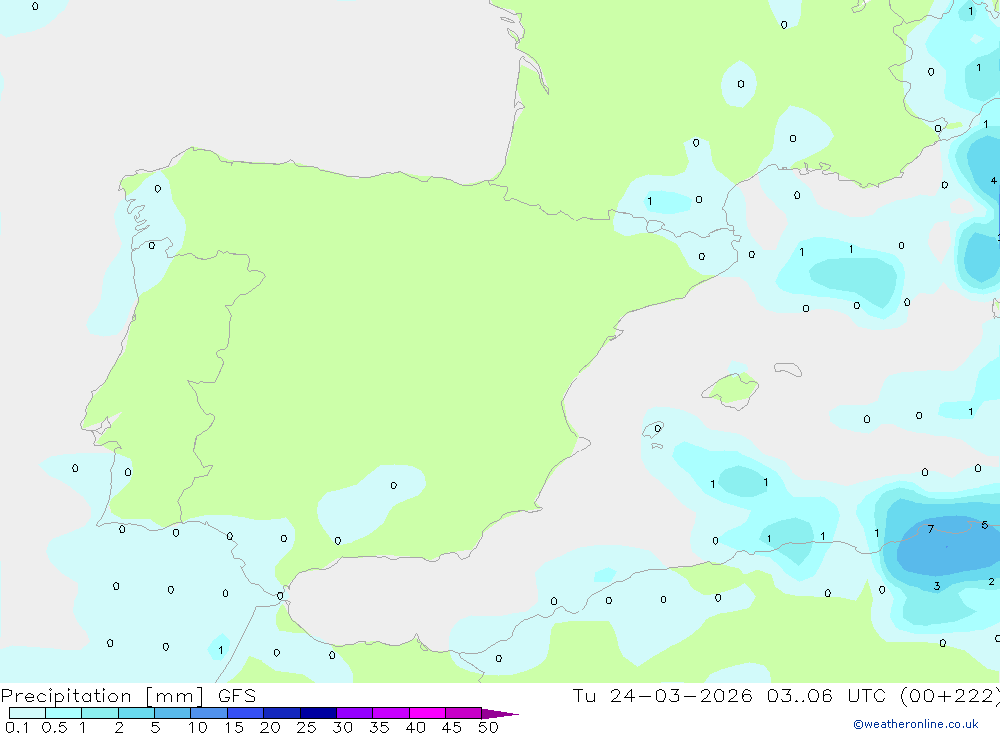
Task: Select the purple swatch between 35 and 40
Action: [x=391, y=713]
